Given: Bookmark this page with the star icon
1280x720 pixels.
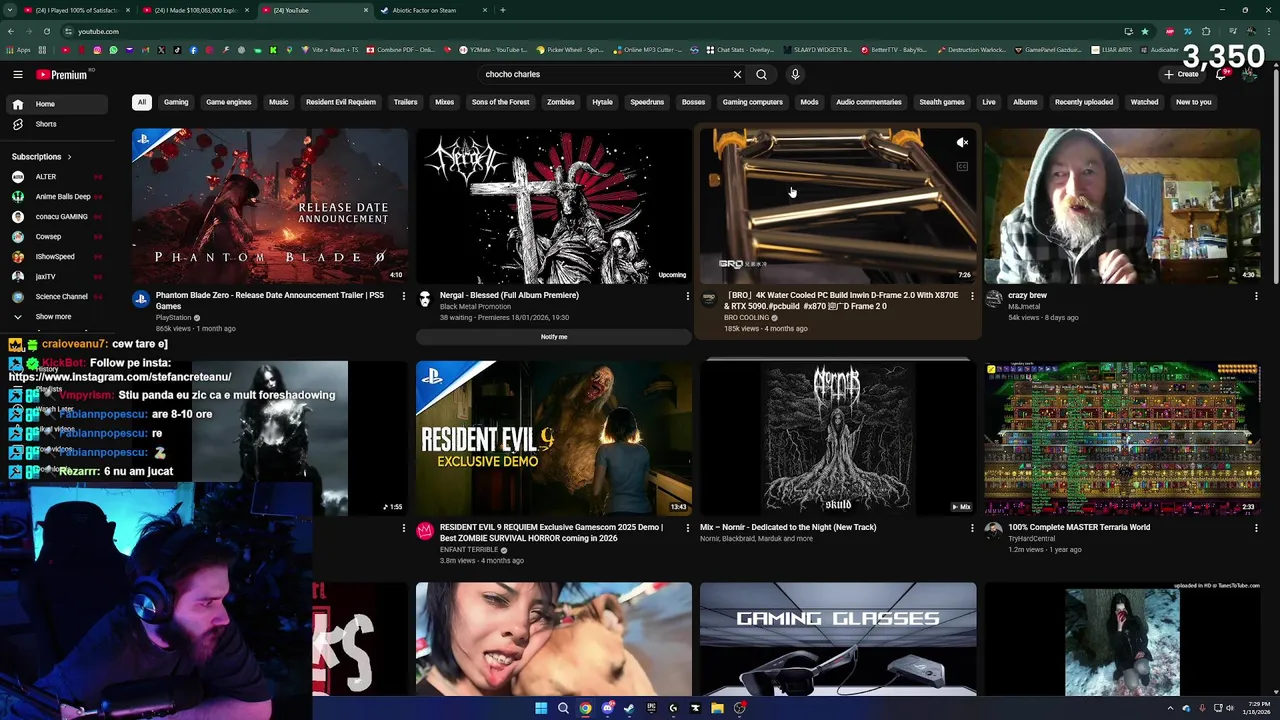Looking at the screenshot, I should (1145, 31).
